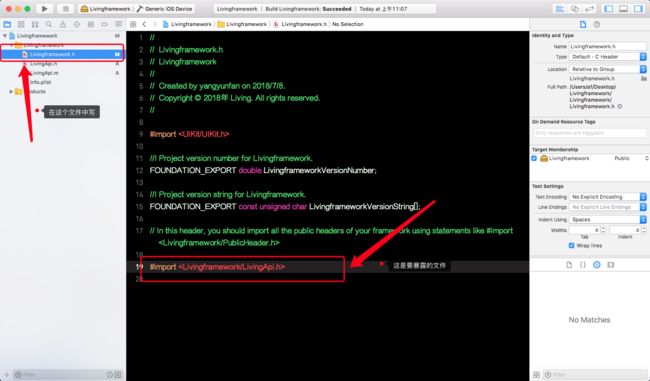
Task: Click No Selection in jump bar
Action: click(348, 24)
